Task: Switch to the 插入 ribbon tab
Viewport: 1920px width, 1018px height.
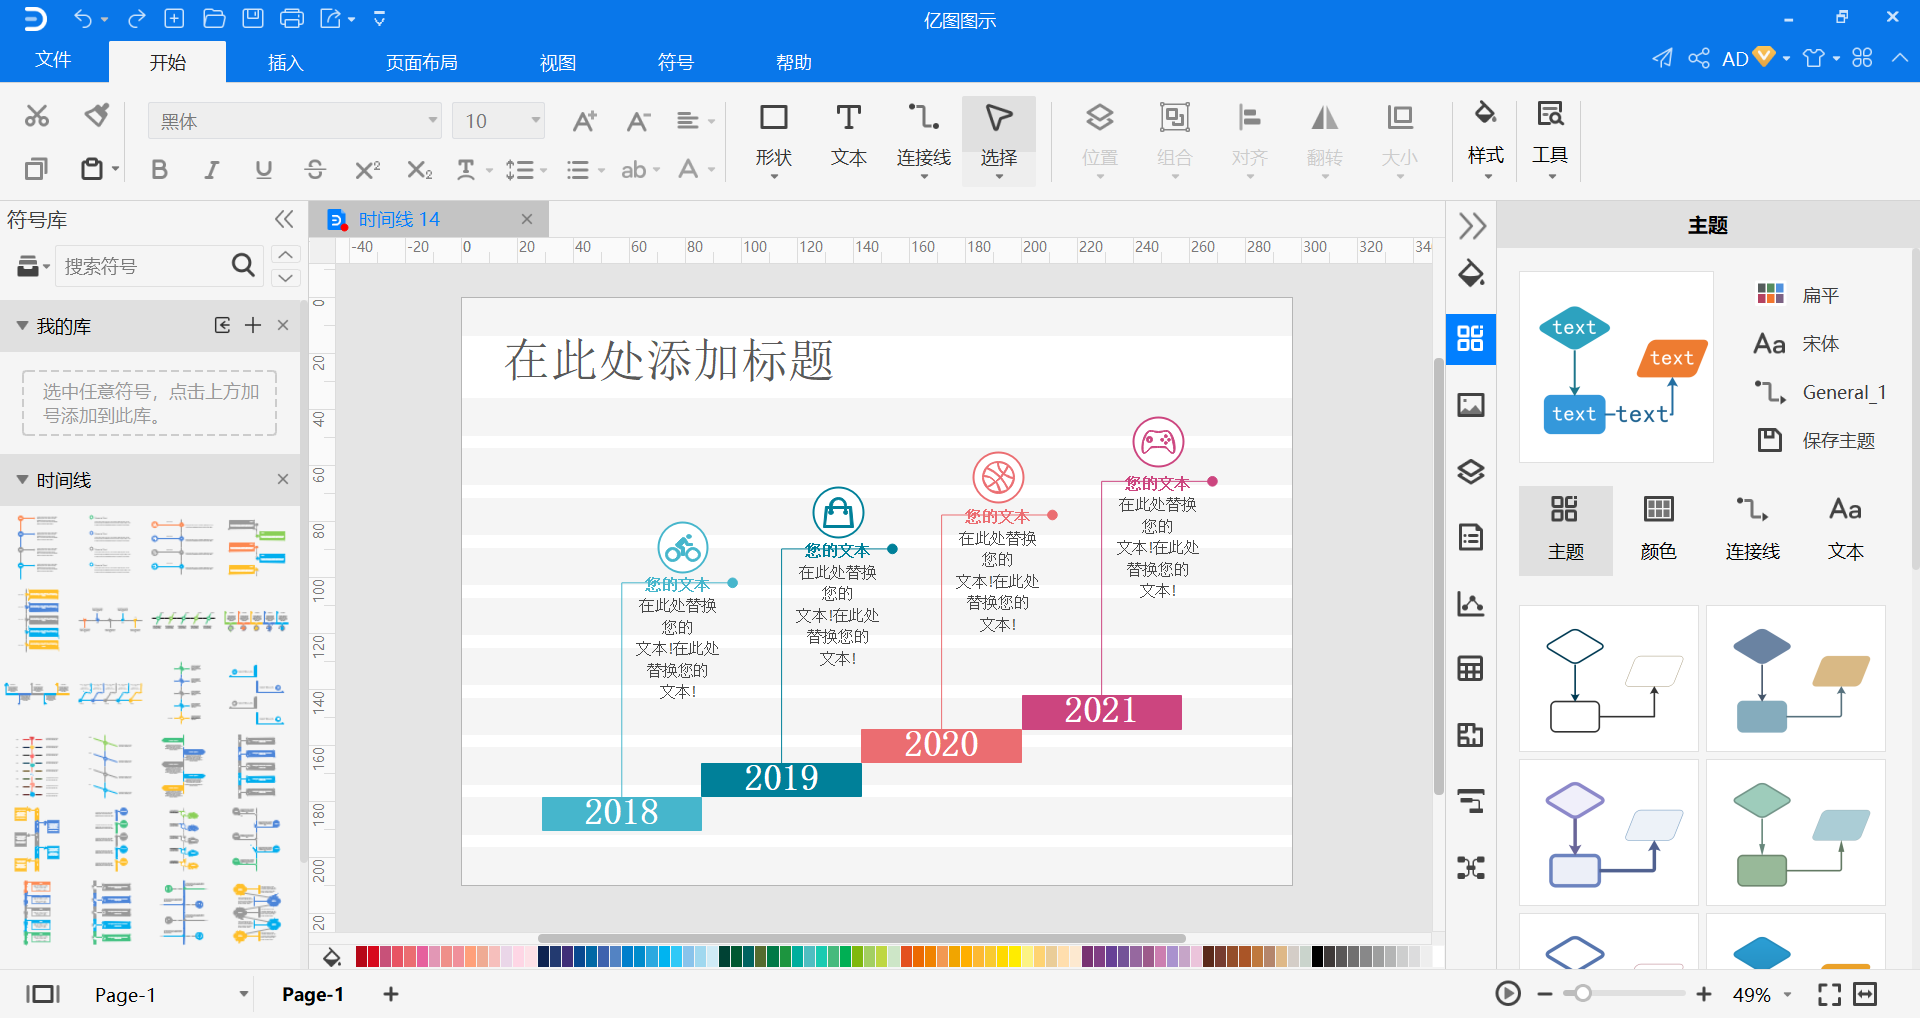Action: click(x=285, y=62)
